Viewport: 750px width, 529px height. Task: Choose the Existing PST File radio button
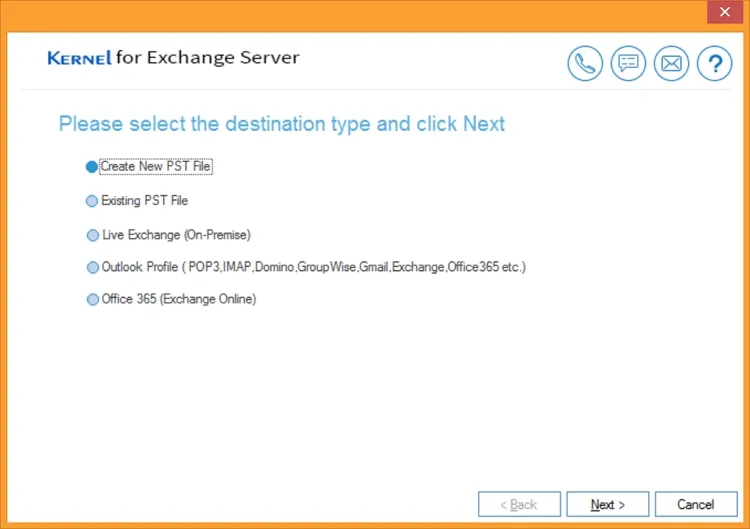(92, 201)
